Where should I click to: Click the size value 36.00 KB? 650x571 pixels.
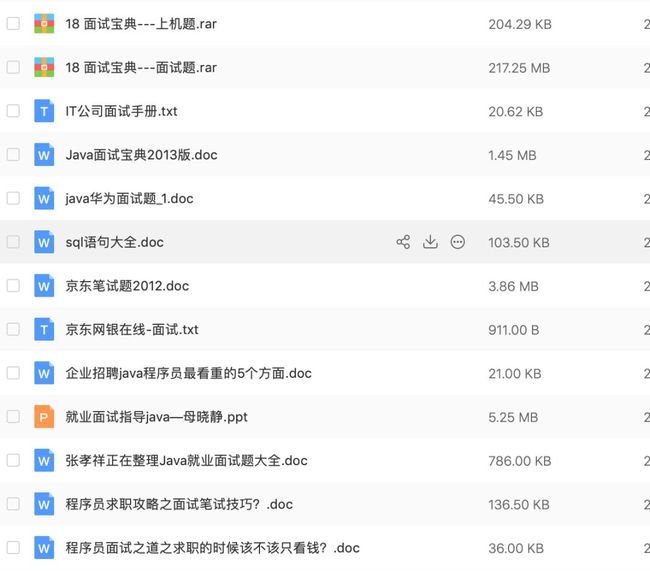516,549
